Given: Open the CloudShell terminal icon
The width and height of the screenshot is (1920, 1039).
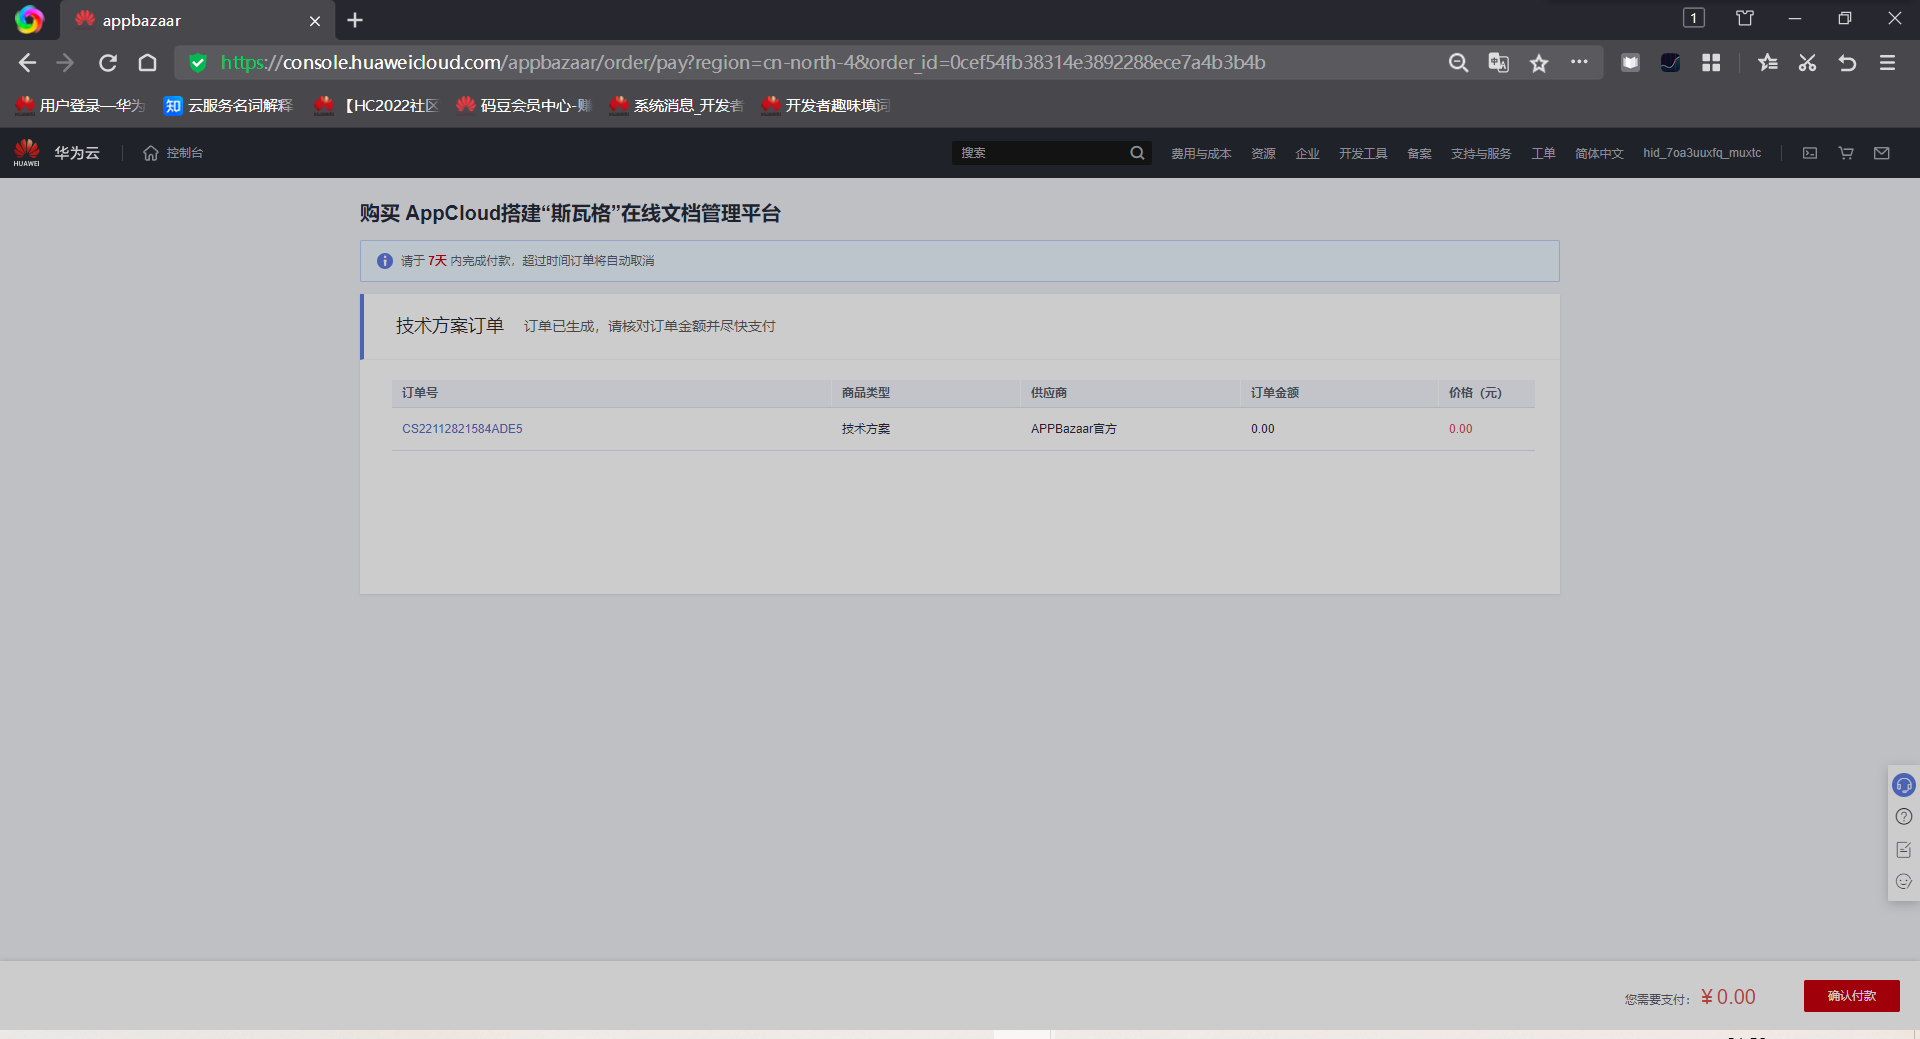Looking at the screenshot, I should click(x=1810, y=153).
